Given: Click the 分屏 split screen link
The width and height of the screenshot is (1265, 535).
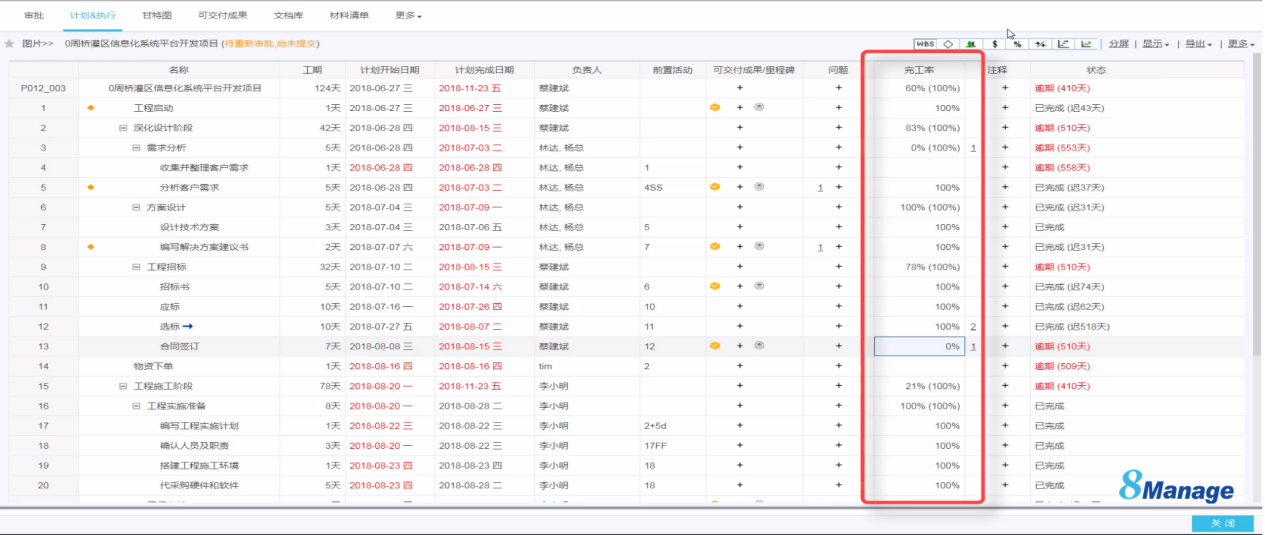Looking at the screenshot, I should tap(1119, 44).
